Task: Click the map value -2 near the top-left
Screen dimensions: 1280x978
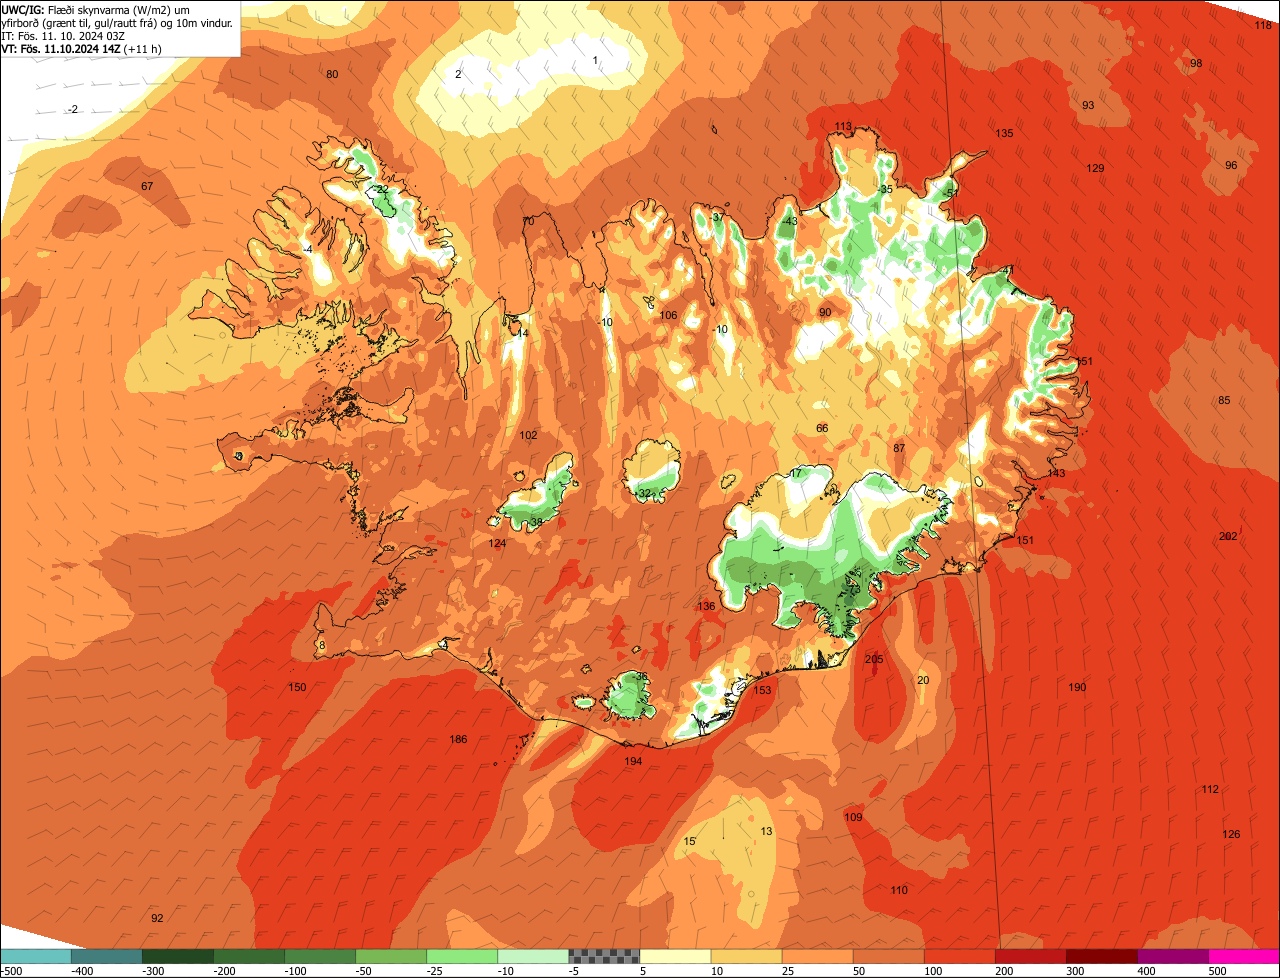Action: pyautogui.click(x=73, y=109)
